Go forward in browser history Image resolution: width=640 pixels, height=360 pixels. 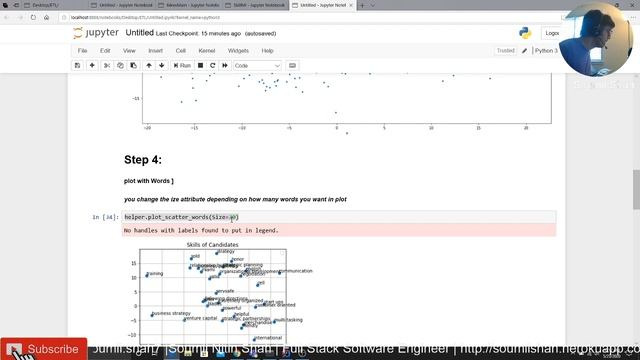click(x=20, y=18)
